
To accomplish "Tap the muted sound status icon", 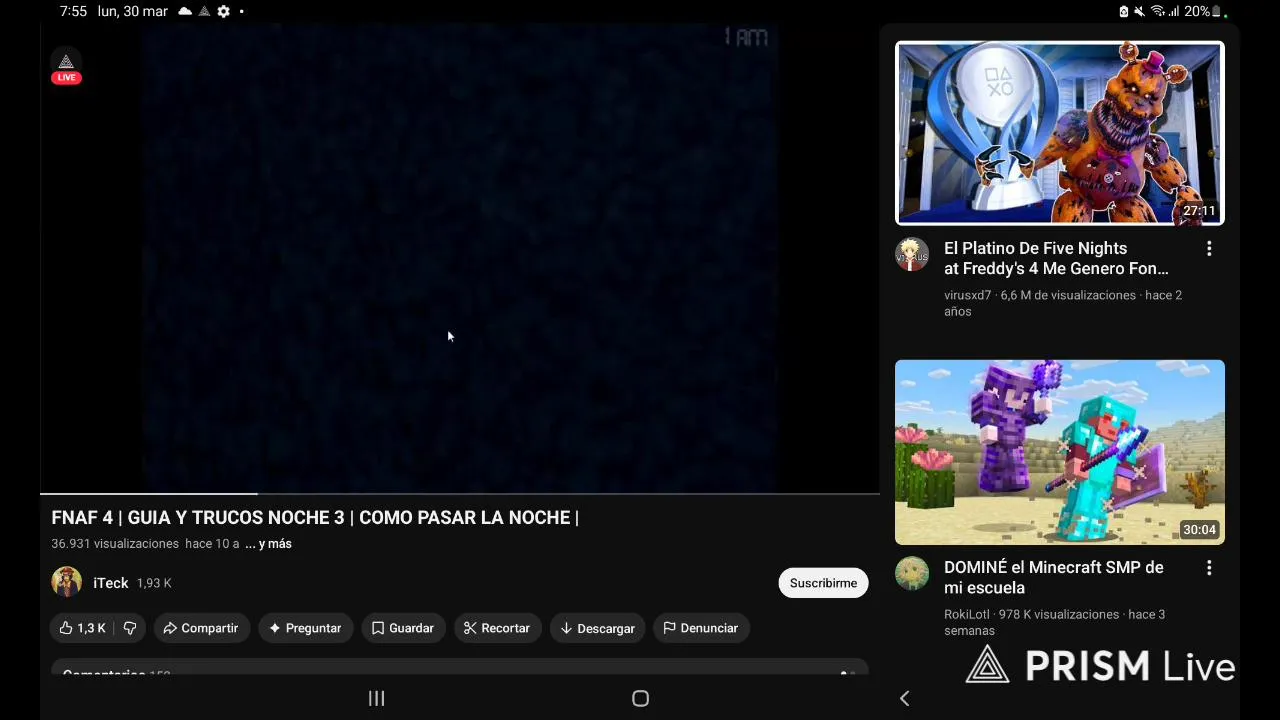I will (x=1139, y=11).
